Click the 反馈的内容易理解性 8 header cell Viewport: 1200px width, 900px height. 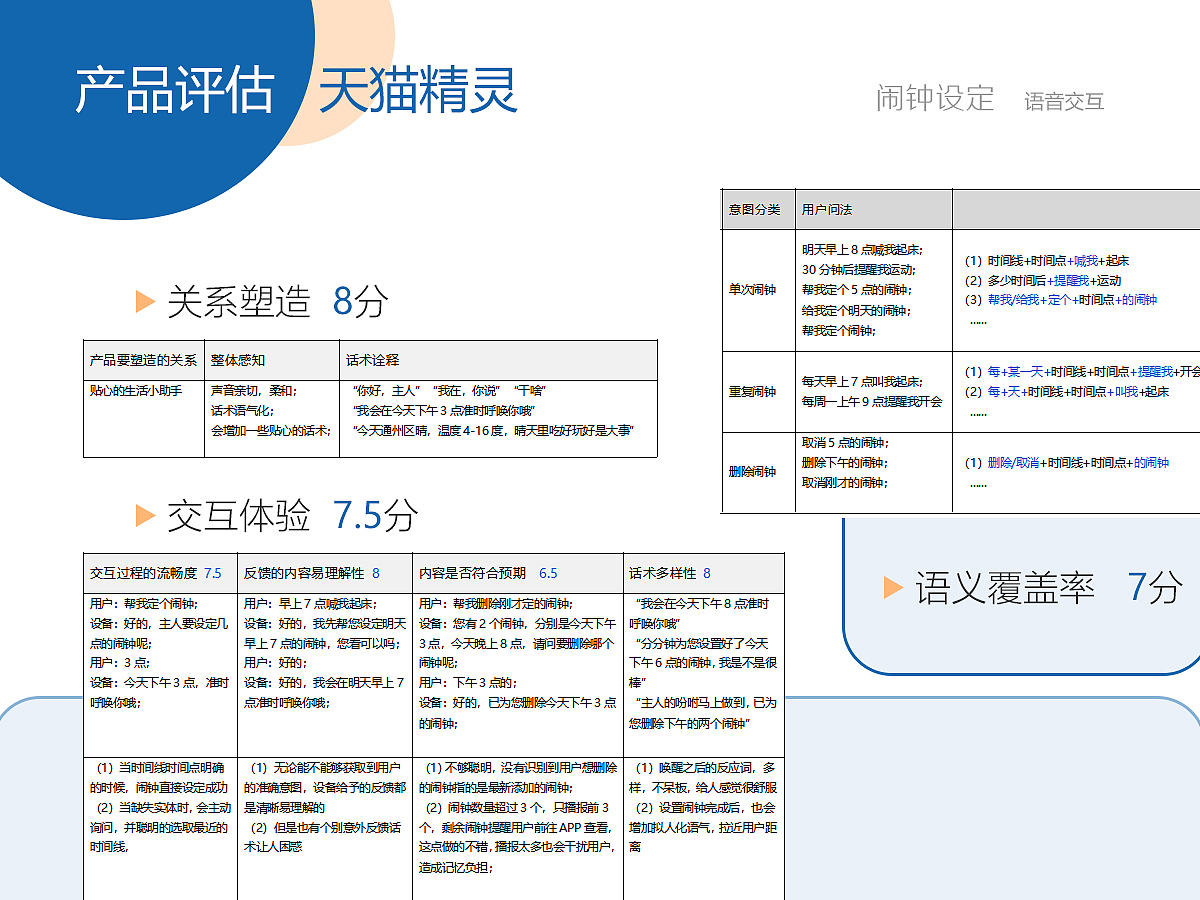coord(325,573)
